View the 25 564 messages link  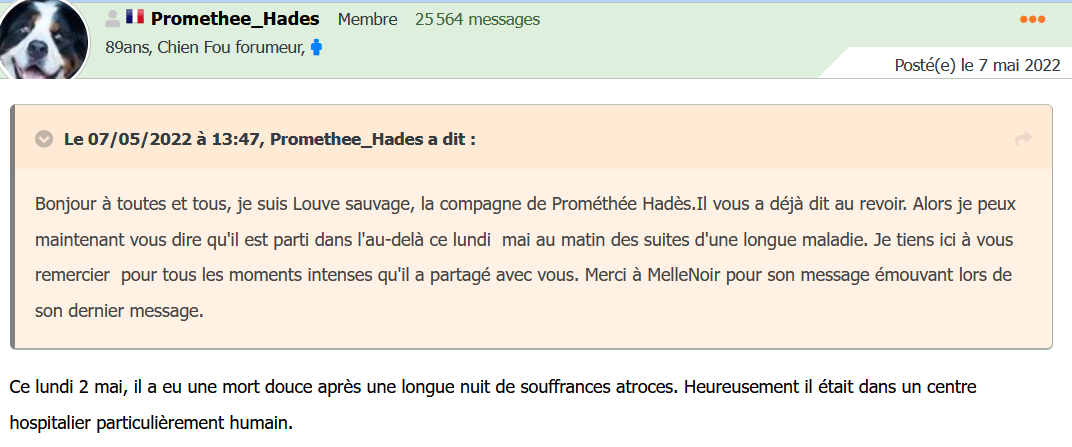pyautogui.click(x=477, y=20)
